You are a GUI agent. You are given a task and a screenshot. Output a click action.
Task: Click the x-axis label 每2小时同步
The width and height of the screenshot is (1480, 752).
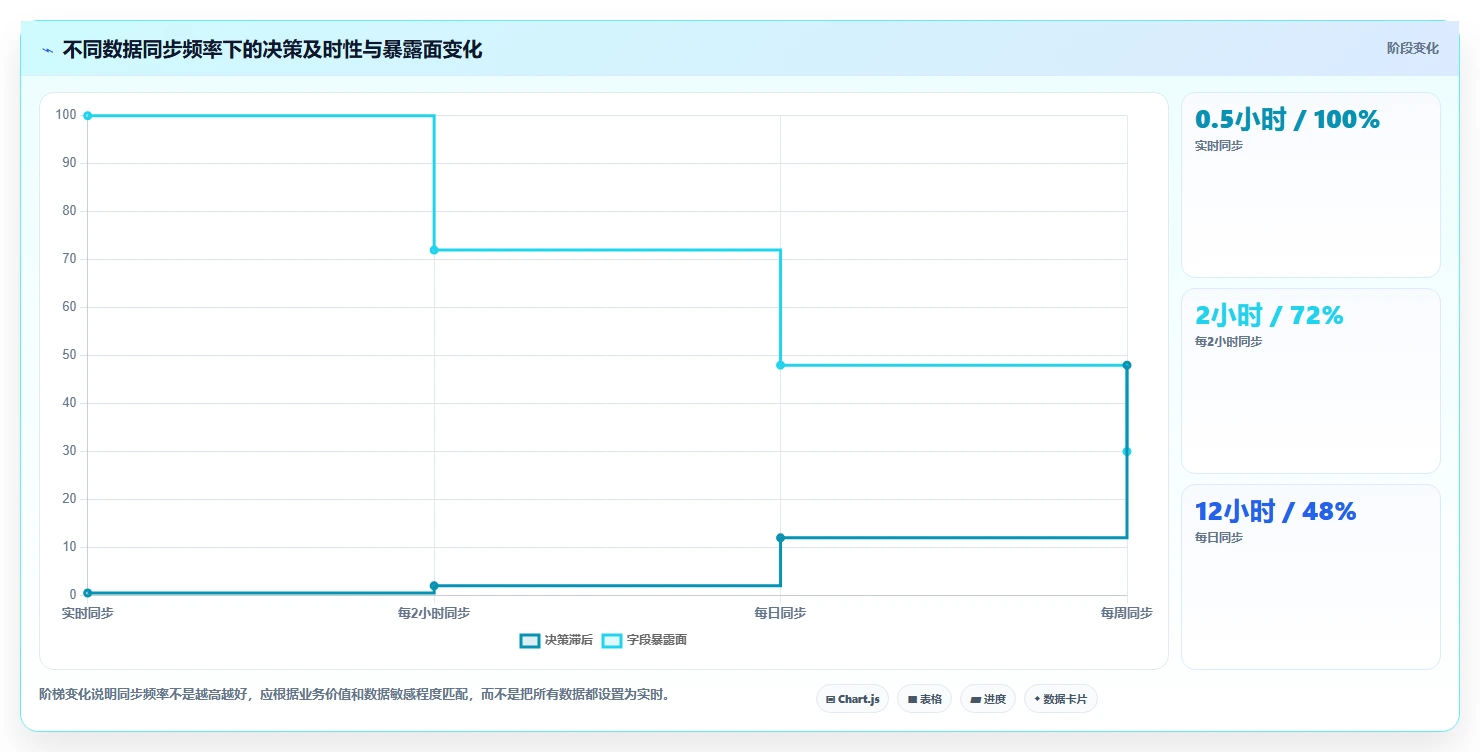(x=434, y=613)
